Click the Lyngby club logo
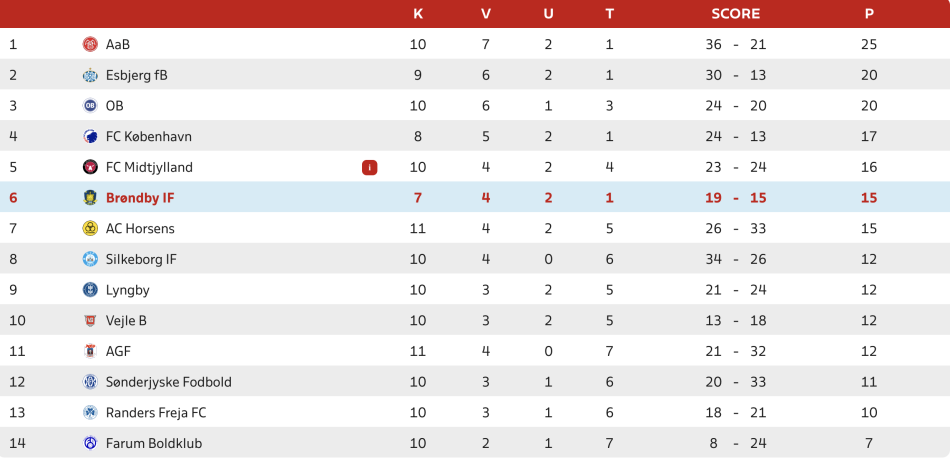 tap(90, 290)
